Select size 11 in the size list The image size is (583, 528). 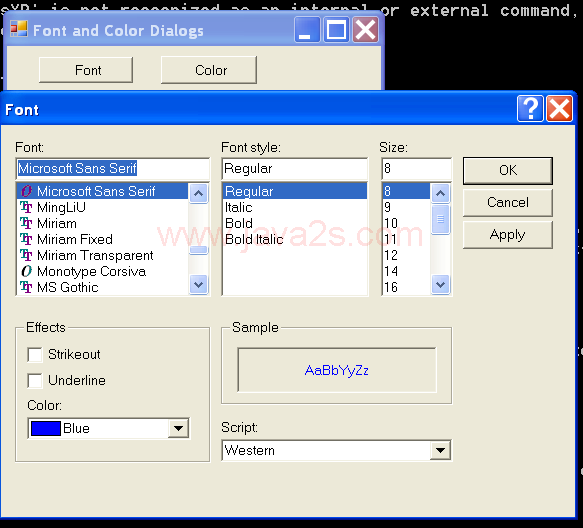coord(406,239)
